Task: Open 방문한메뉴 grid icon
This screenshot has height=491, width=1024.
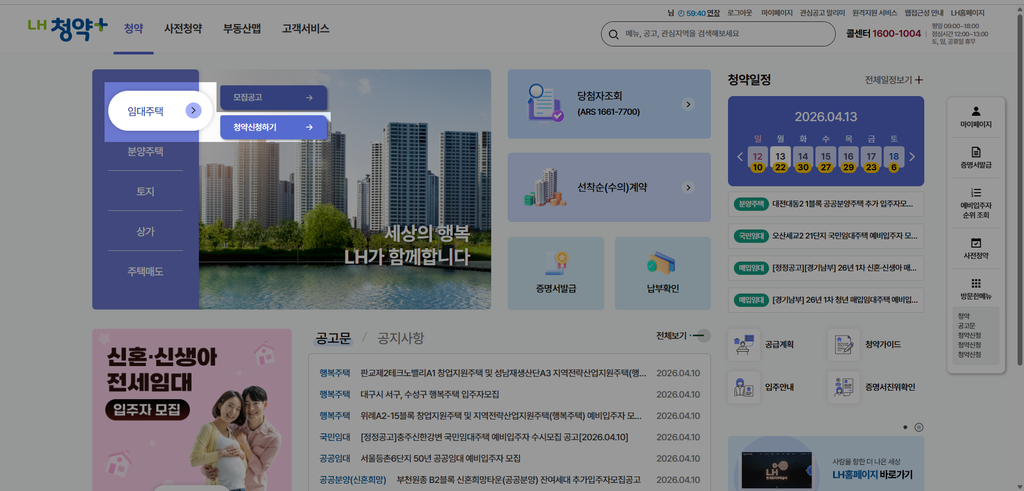Action: coord(976,283)
